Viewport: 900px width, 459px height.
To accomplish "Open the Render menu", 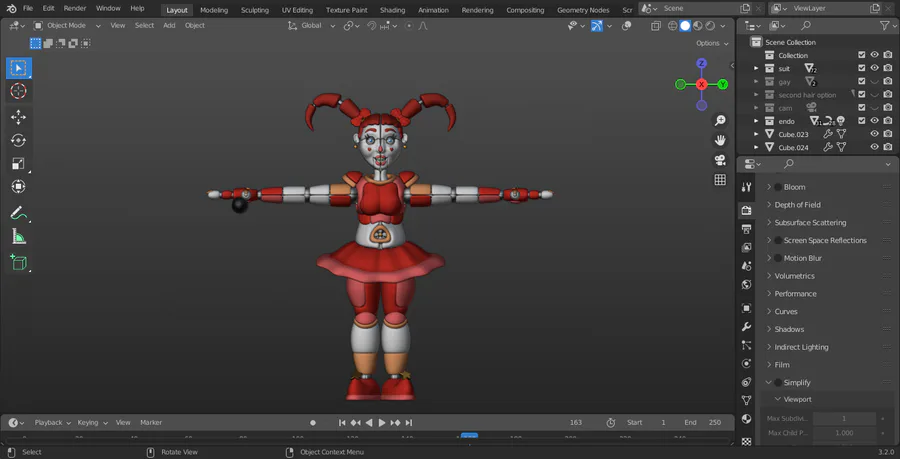I will 75,9.
